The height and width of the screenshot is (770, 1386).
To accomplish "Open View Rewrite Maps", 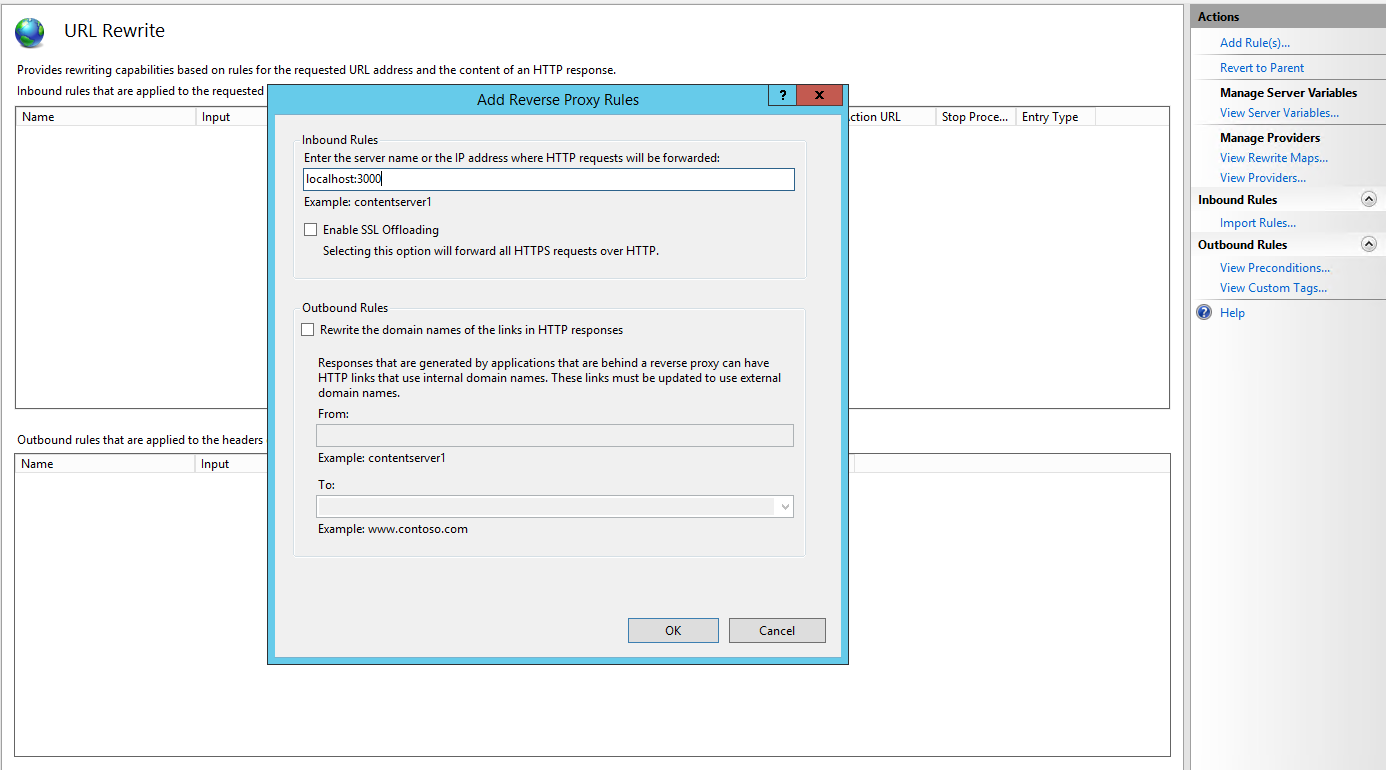I will coord(1274,157).
